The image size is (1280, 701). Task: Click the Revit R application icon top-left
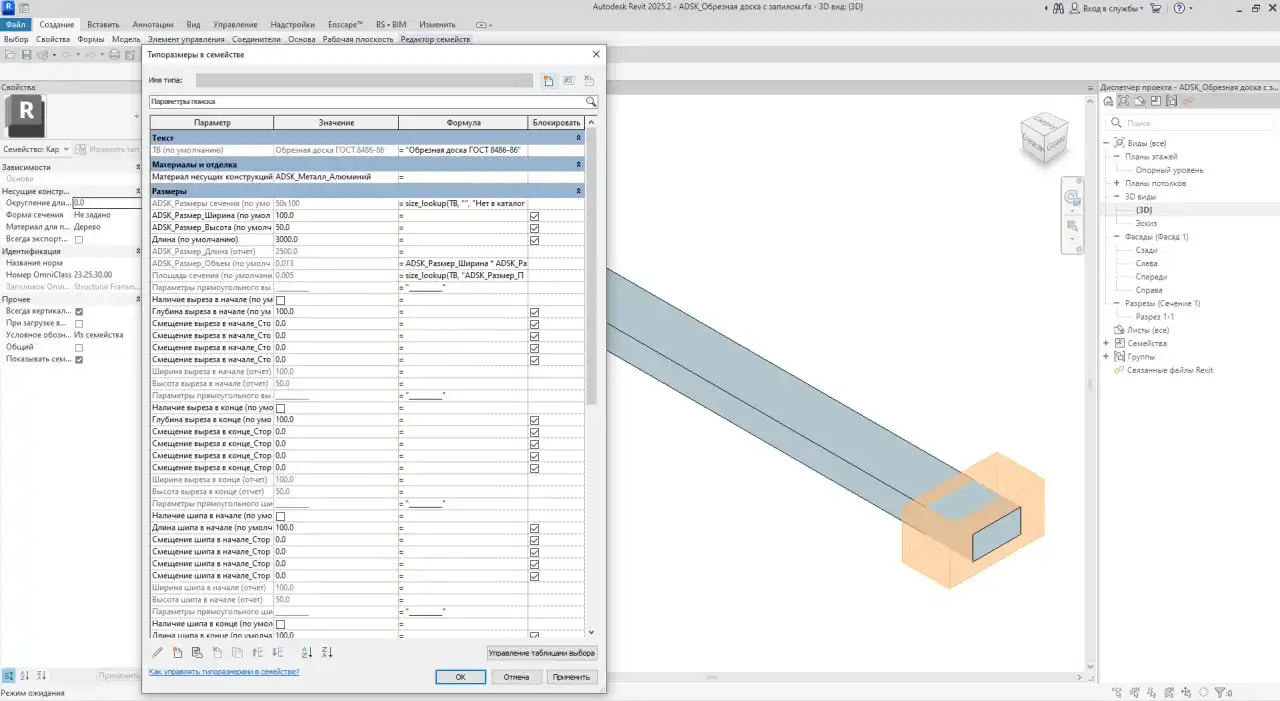[9, 7]
